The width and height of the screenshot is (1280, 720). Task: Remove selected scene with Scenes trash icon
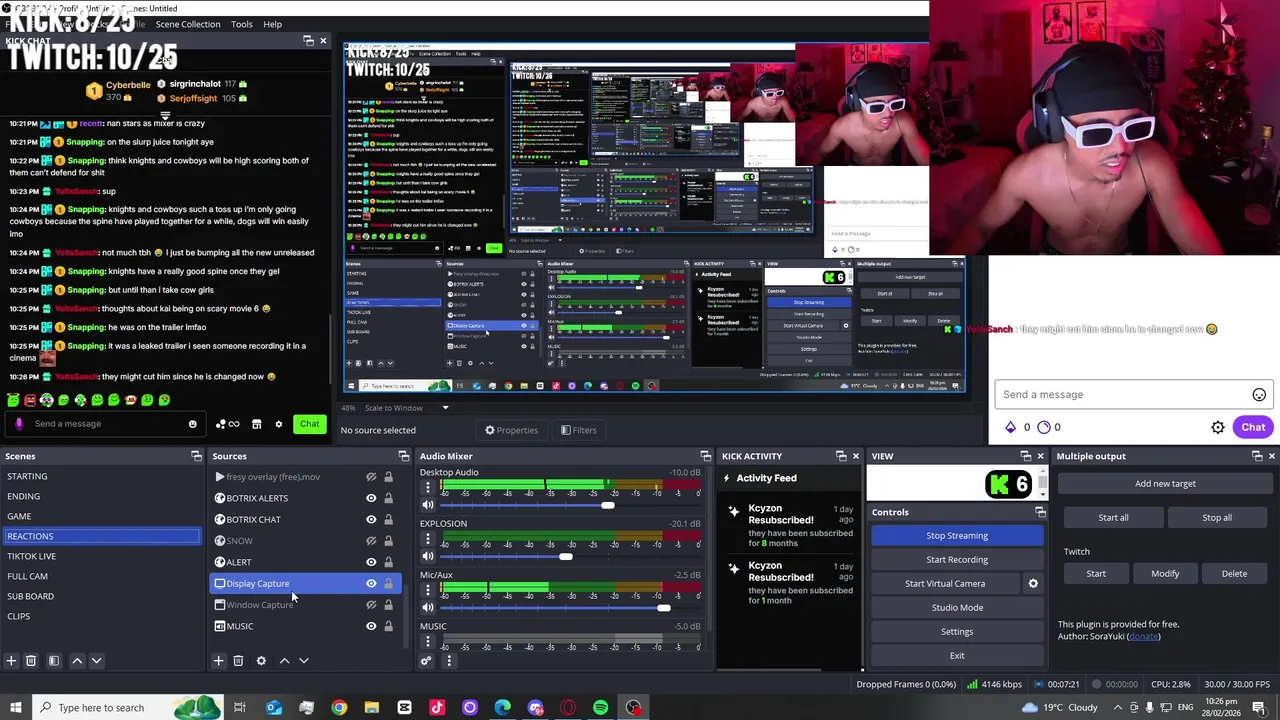pos(31,661)
